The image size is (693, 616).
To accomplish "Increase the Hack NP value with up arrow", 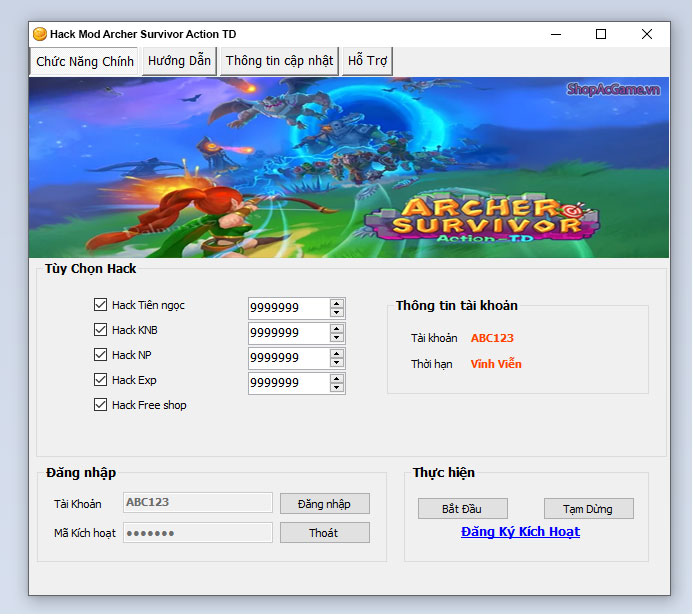I will (337, 354).
